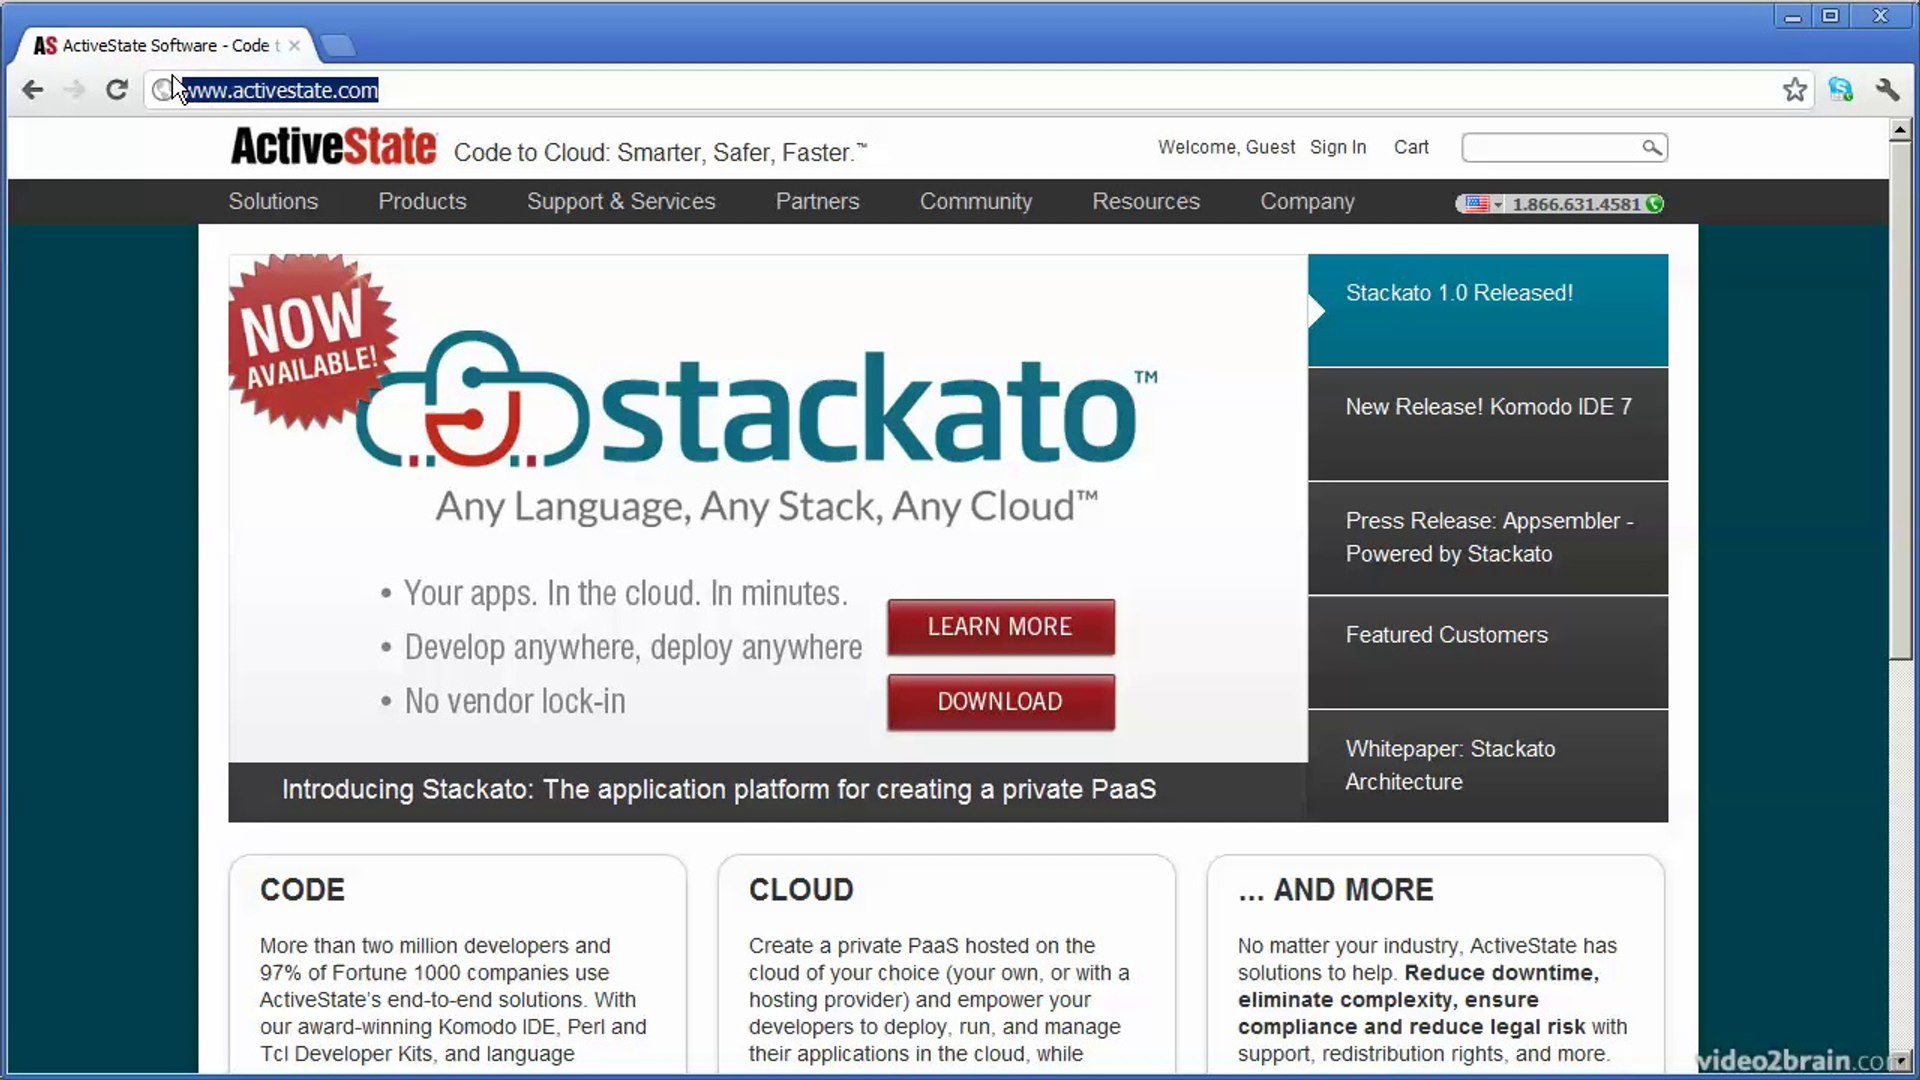Open a new browser tab
Screen dimensions: 1920x1080
338,46
